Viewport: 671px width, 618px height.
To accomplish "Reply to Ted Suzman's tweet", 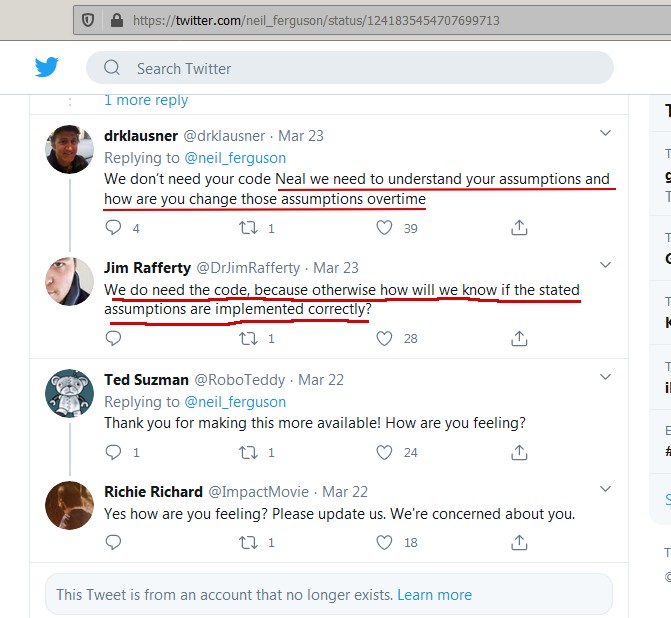I will [x=113, y=452].
